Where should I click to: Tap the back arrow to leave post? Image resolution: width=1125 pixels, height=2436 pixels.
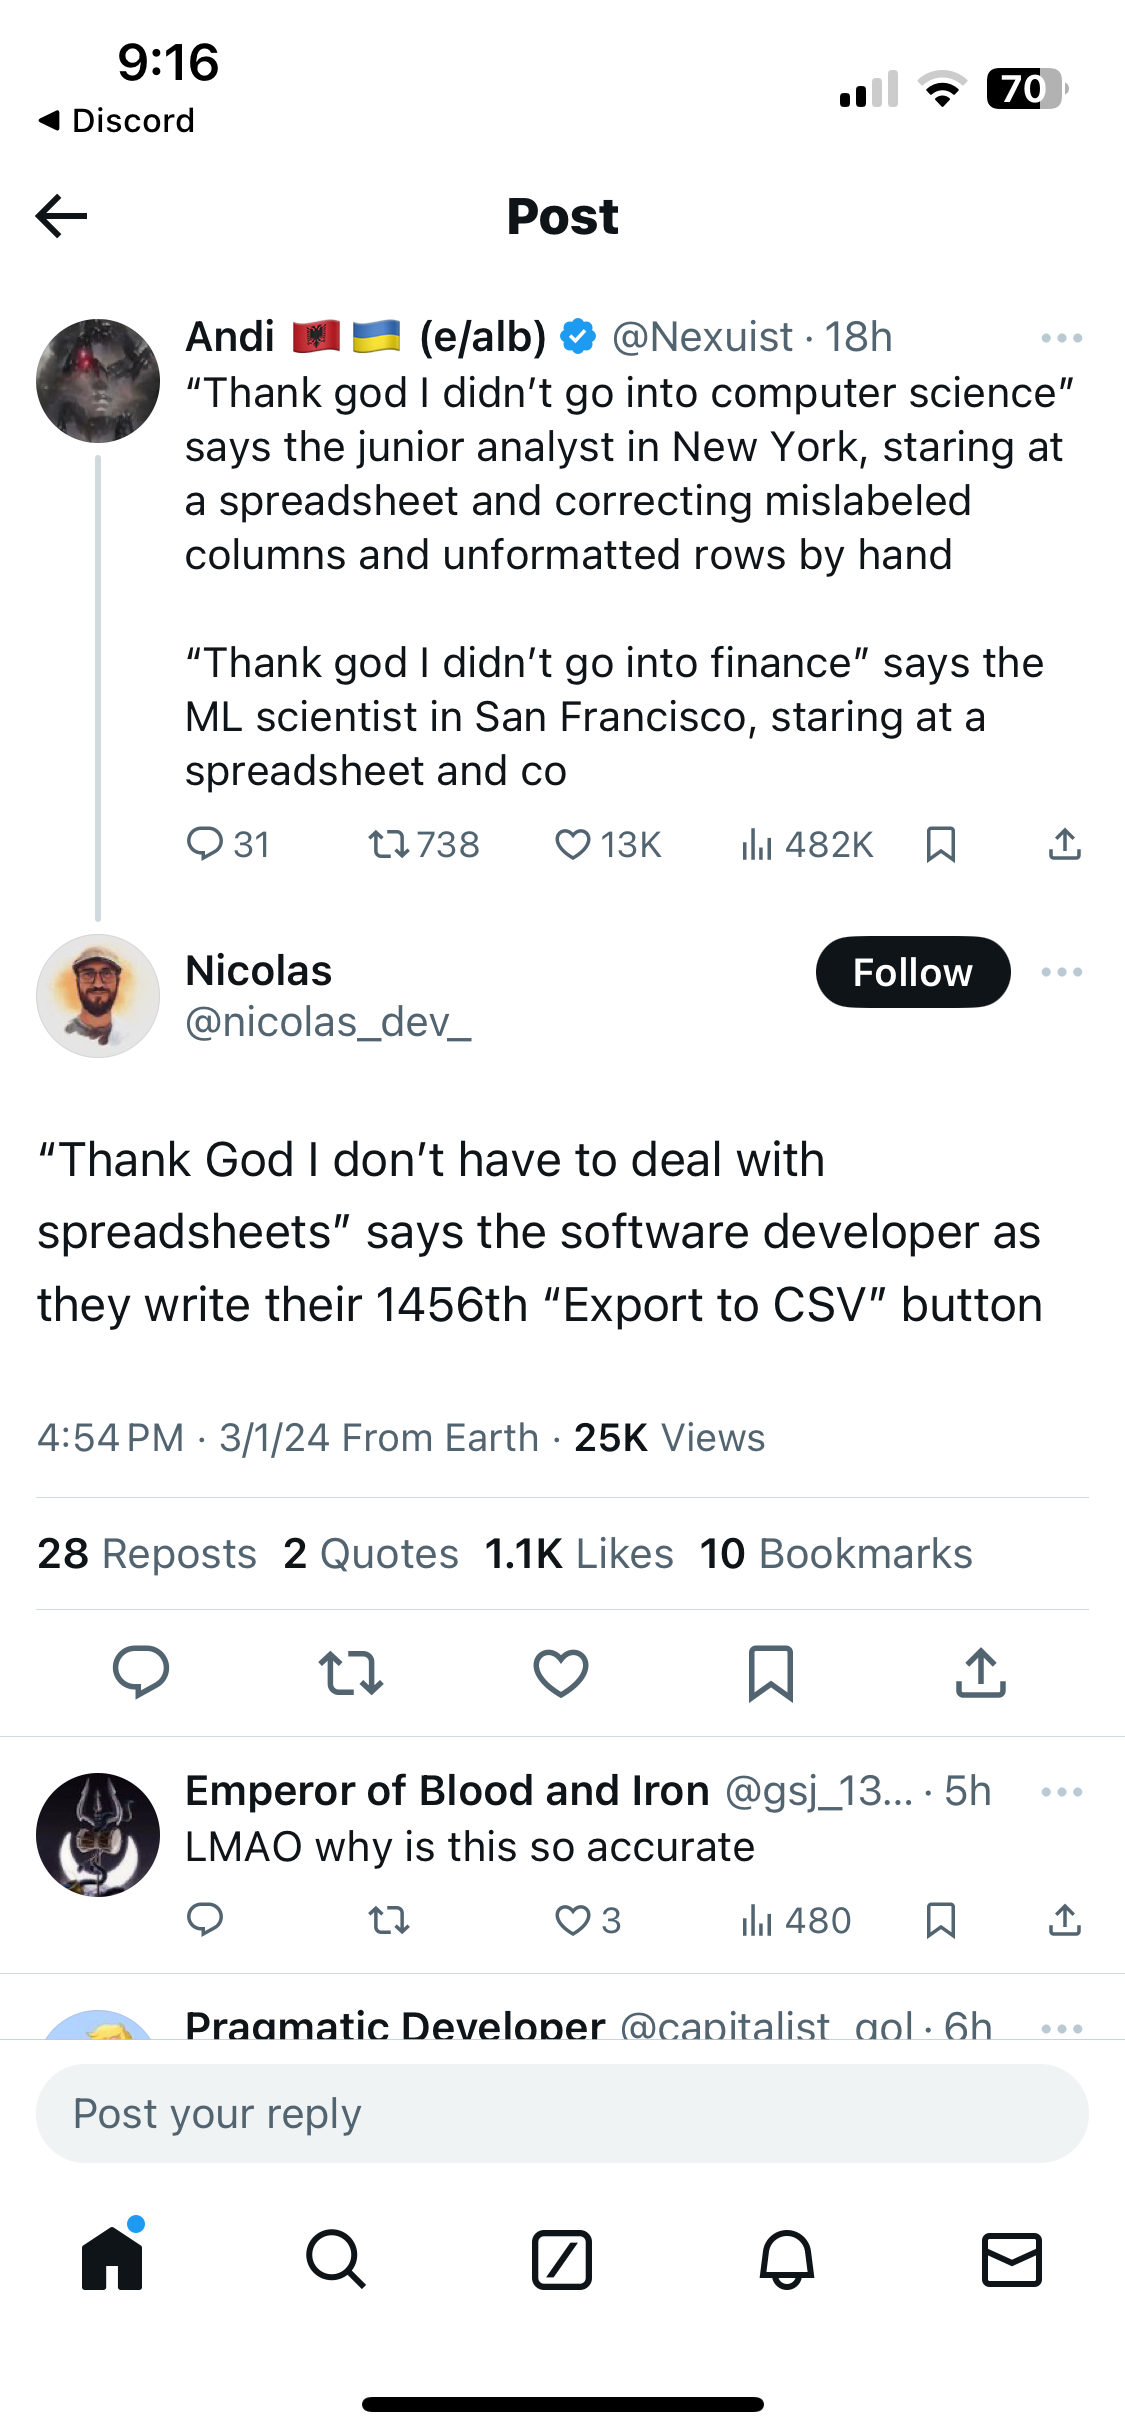[62, 216]
